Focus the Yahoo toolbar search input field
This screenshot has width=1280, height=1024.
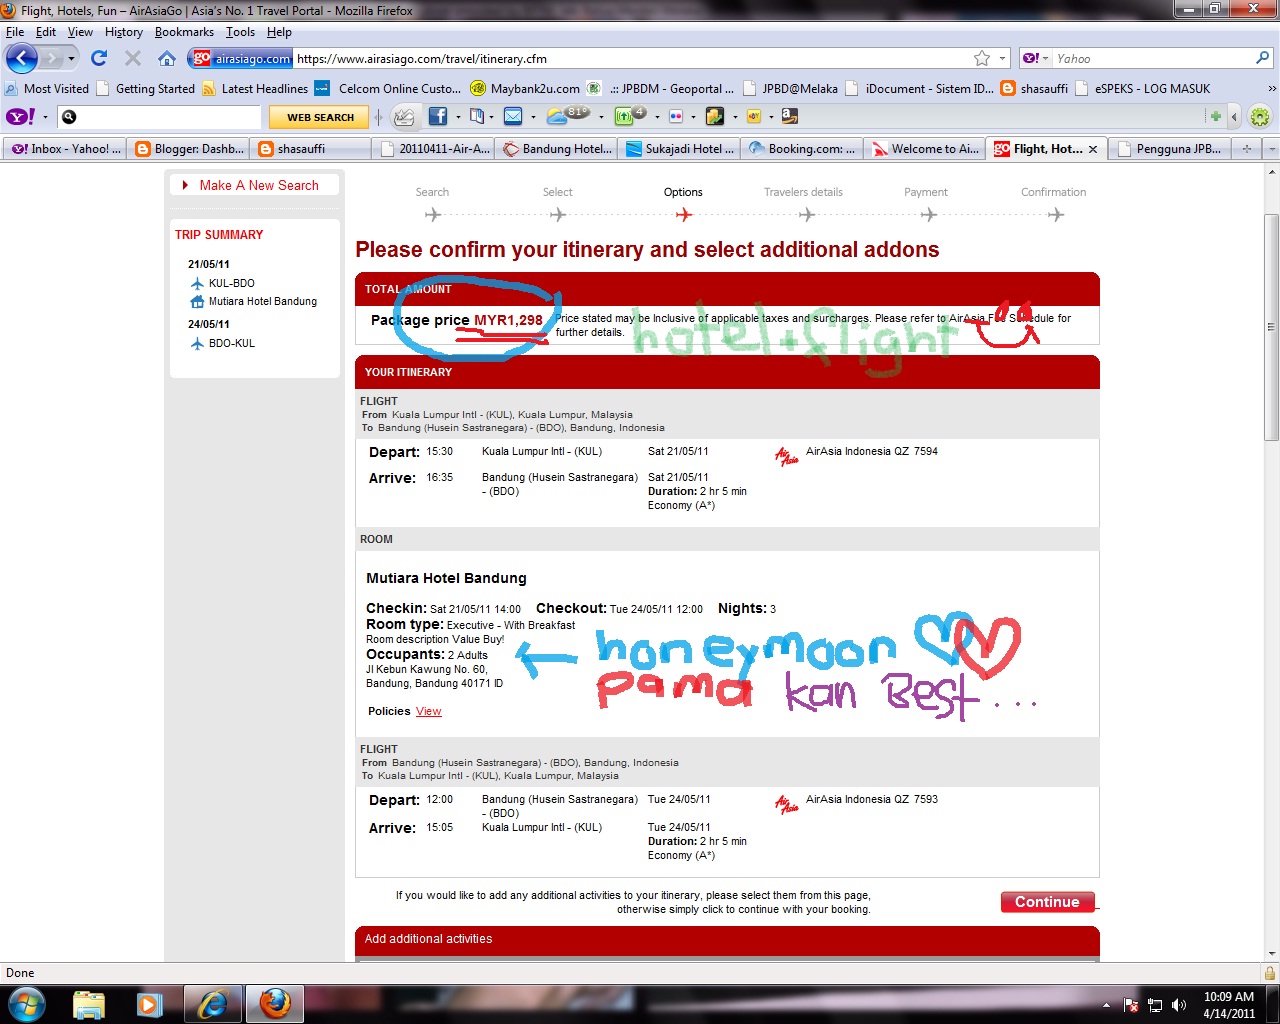[170, 117]
